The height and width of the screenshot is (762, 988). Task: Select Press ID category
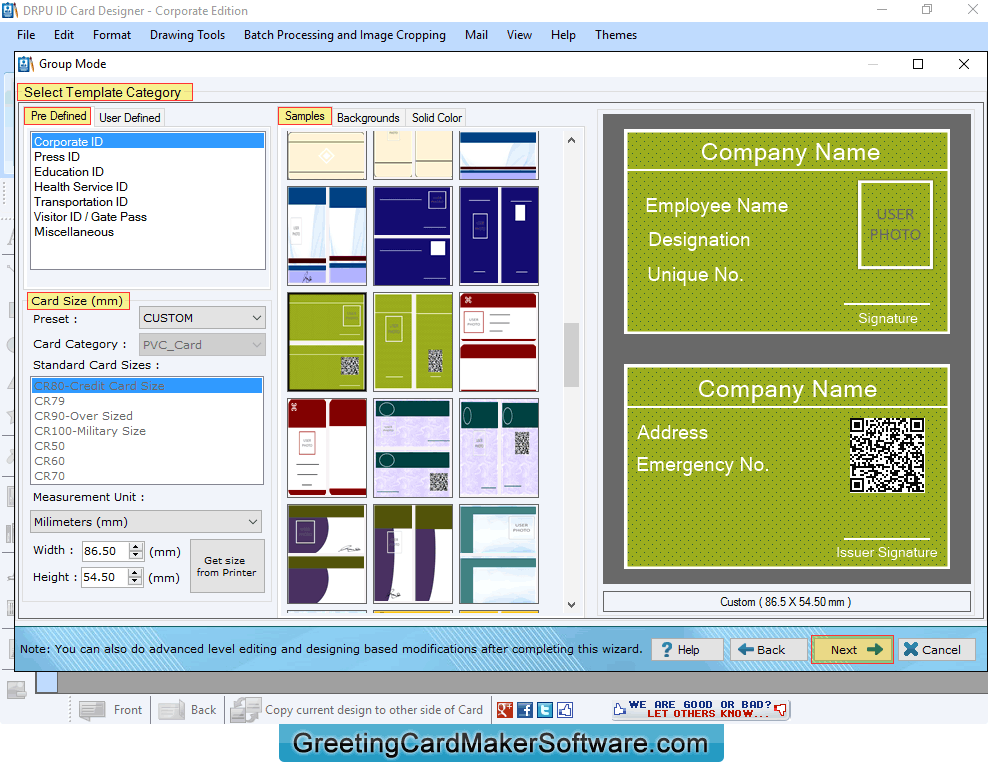(148, 157)
